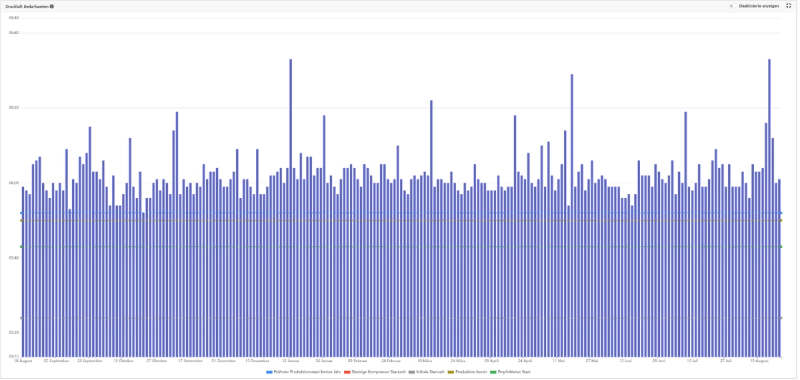Image resolution: width=800 pixels, height=380 pixels.
Task: Click the 10 März axis label
Action: click(424, 361)
